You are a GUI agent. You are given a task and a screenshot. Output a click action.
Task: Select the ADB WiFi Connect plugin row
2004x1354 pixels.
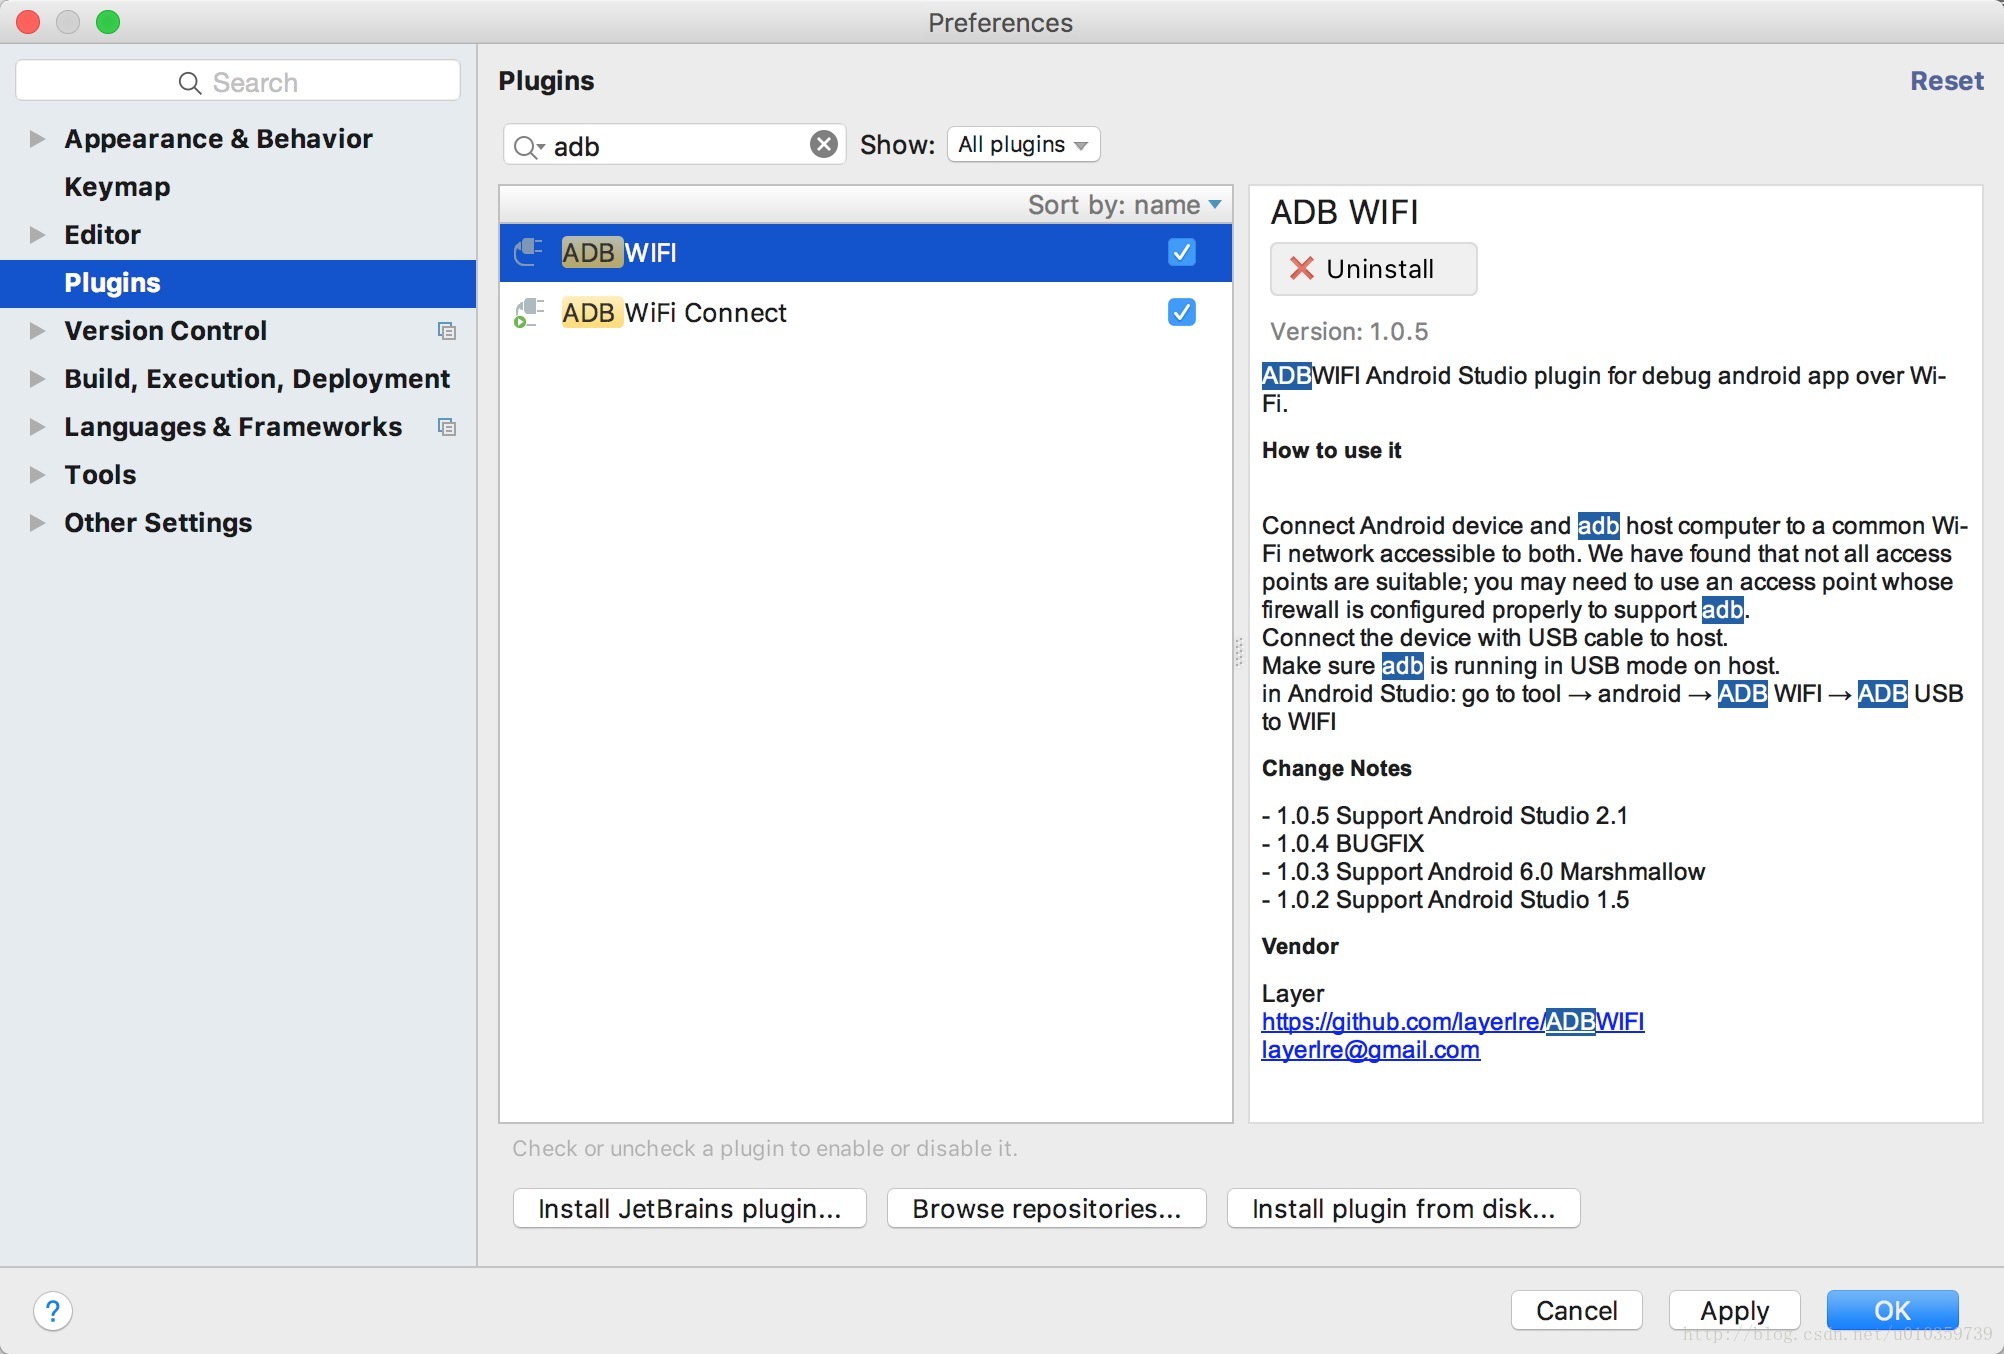pyautogui.click(x=865, y=312)
